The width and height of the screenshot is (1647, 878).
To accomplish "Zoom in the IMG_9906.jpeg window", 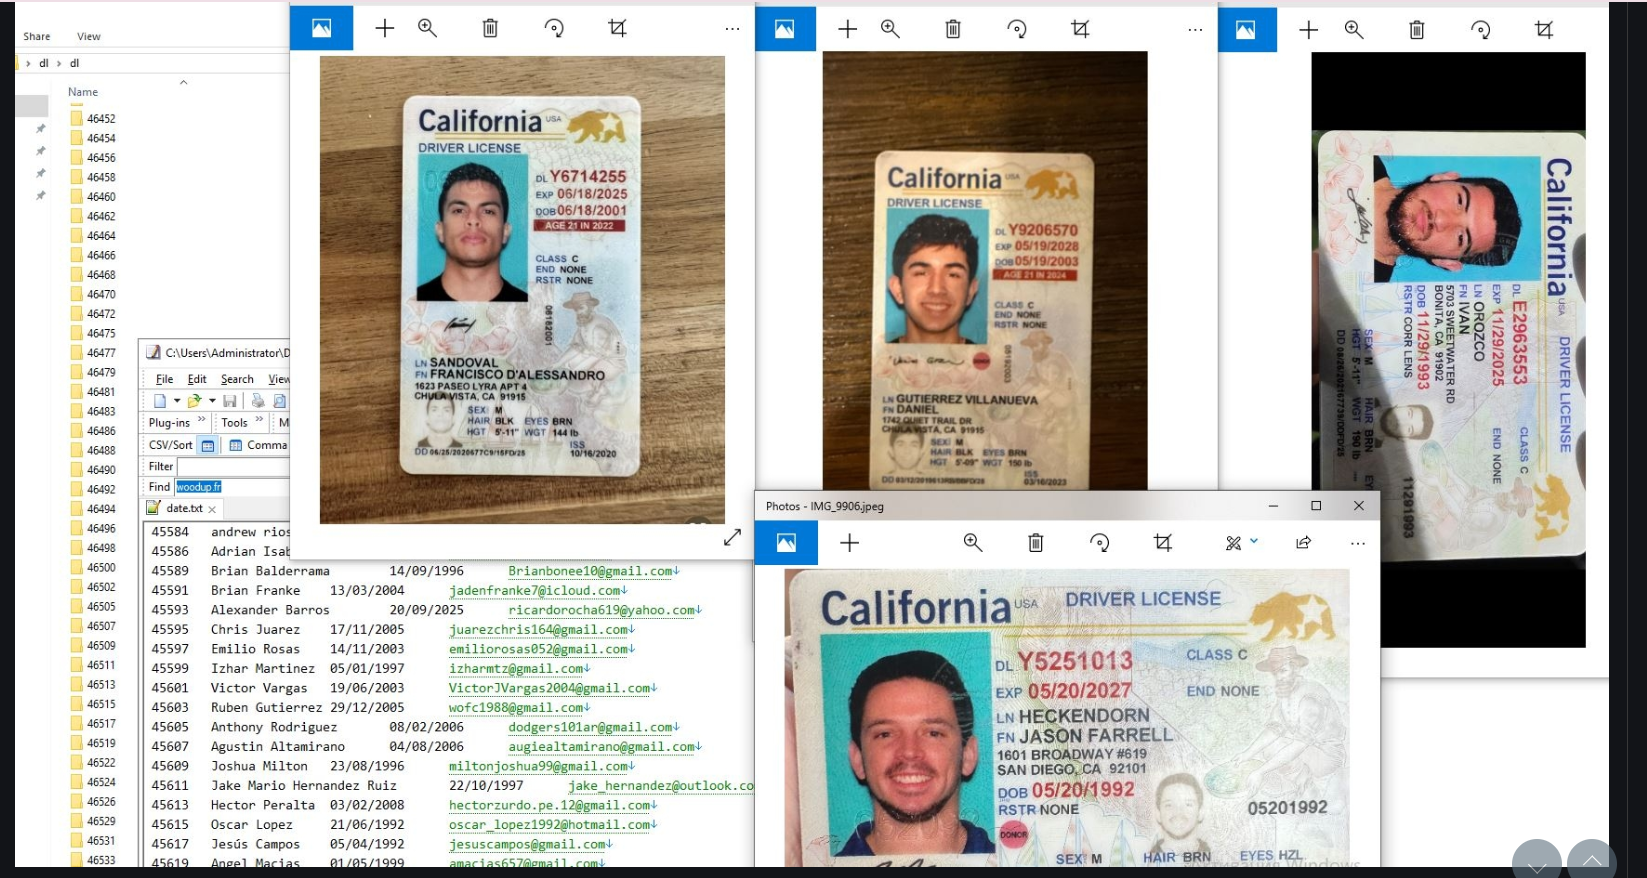I will click(973, 542).
